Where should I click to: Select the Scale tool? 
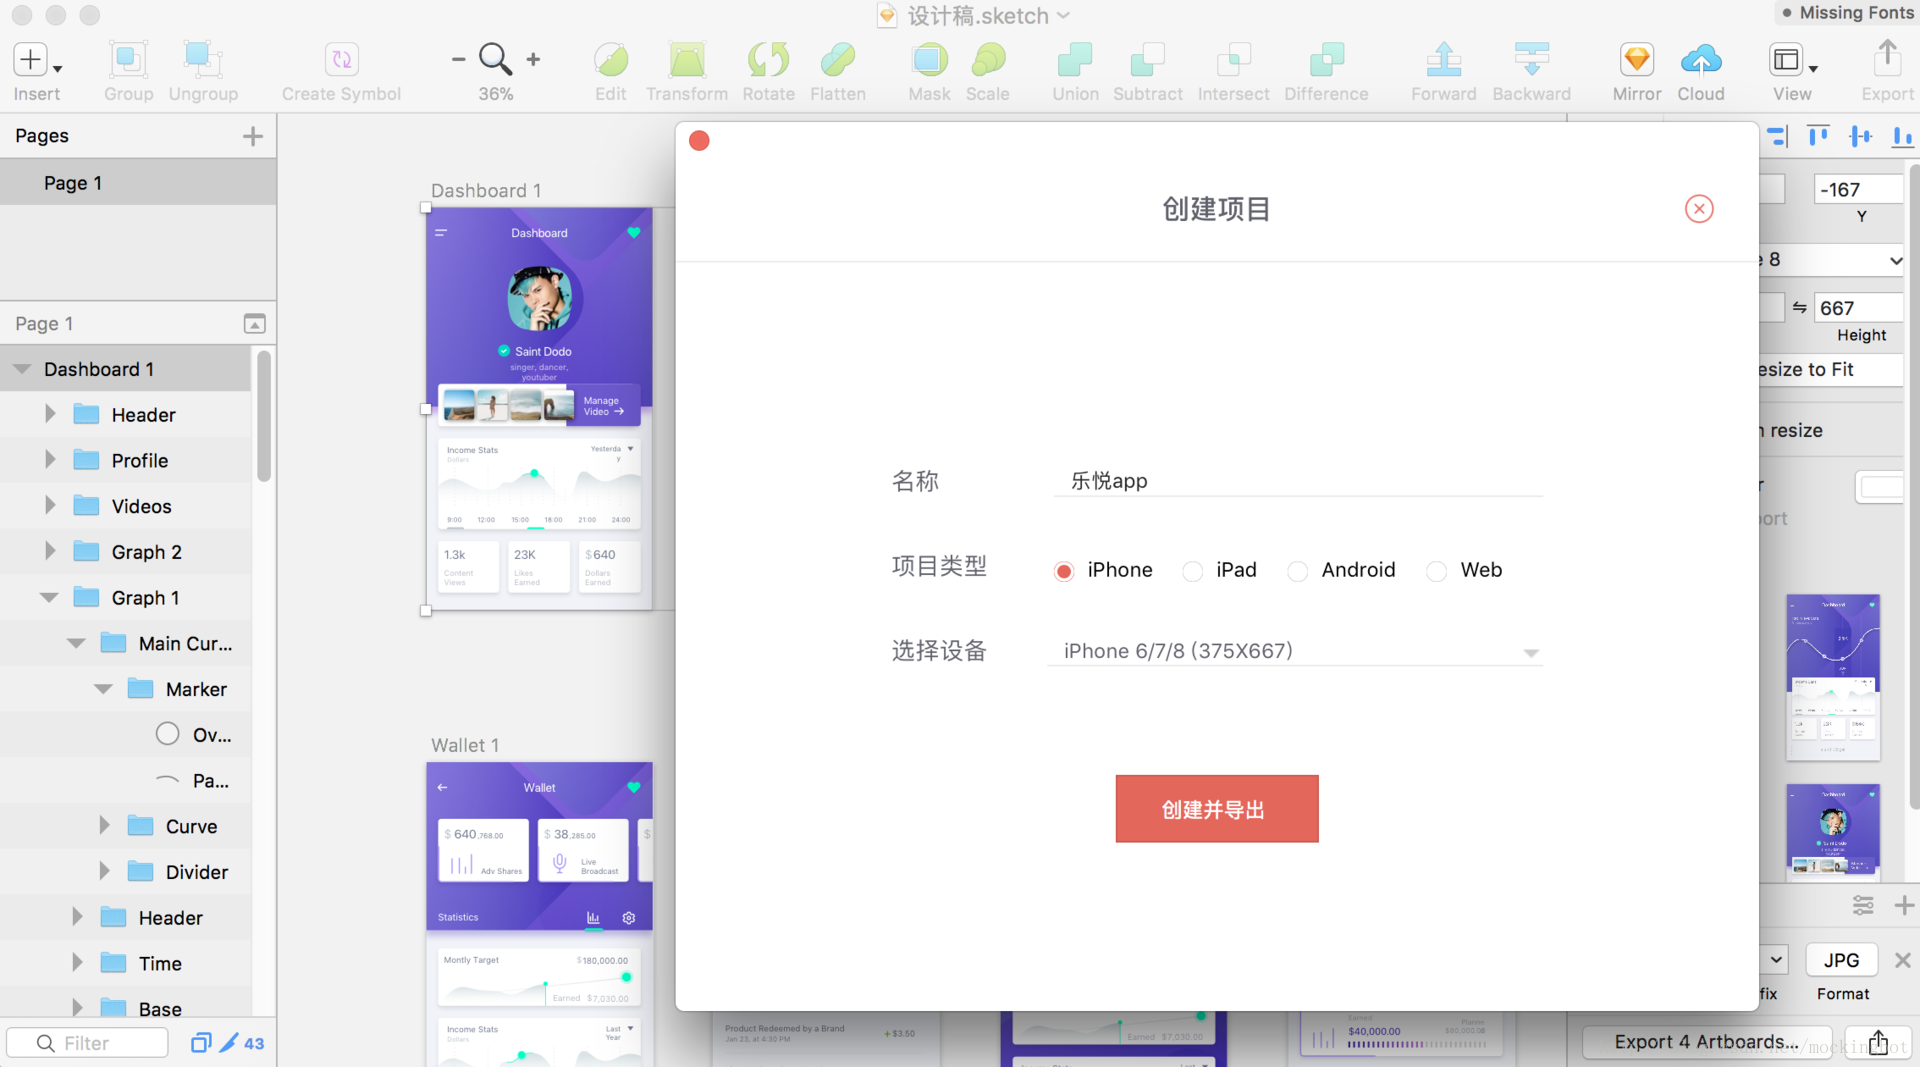[x=988, y=60]
